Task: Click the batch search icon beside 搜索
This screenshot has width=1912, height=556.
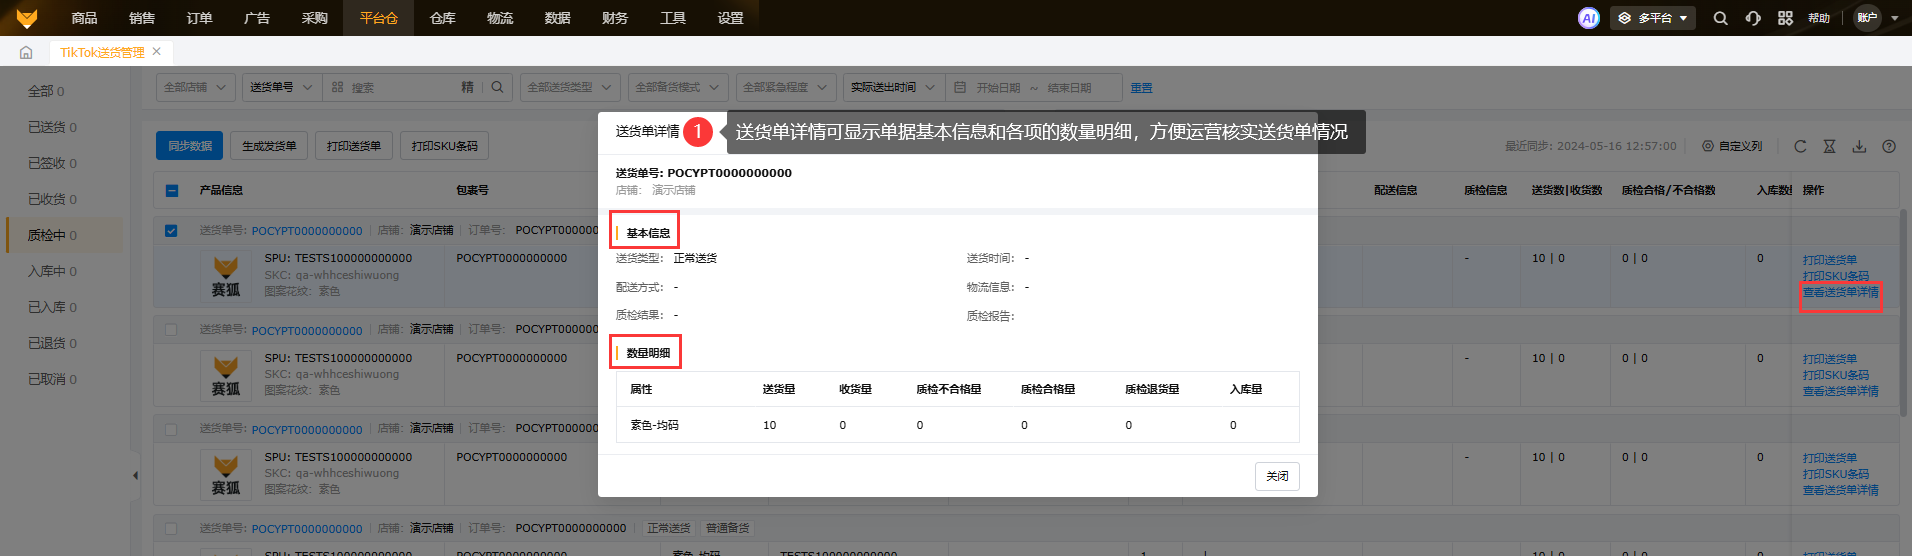Action: pyautogui.click(x=337, y=88)
